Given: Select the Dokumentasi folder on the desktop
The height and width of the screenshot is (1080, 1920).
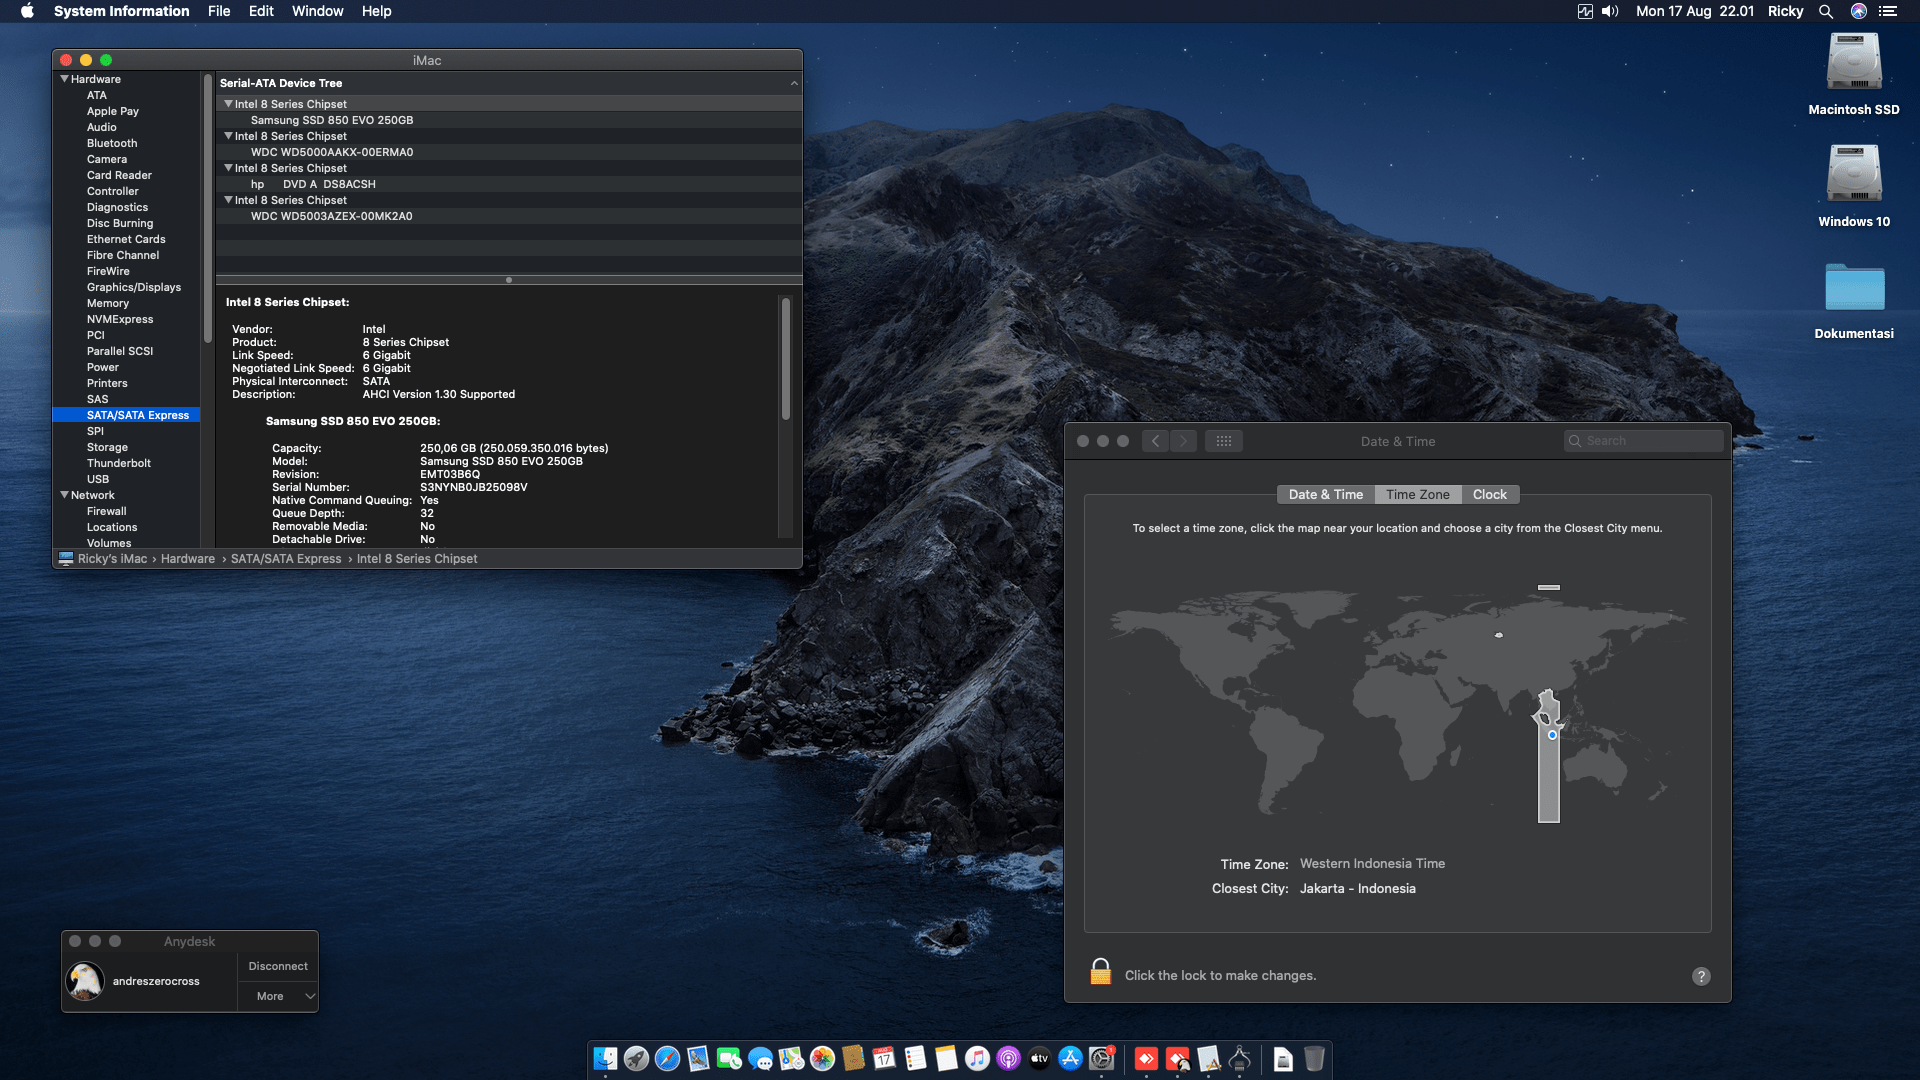Looking at the screenshot, I should (1854, 287).
